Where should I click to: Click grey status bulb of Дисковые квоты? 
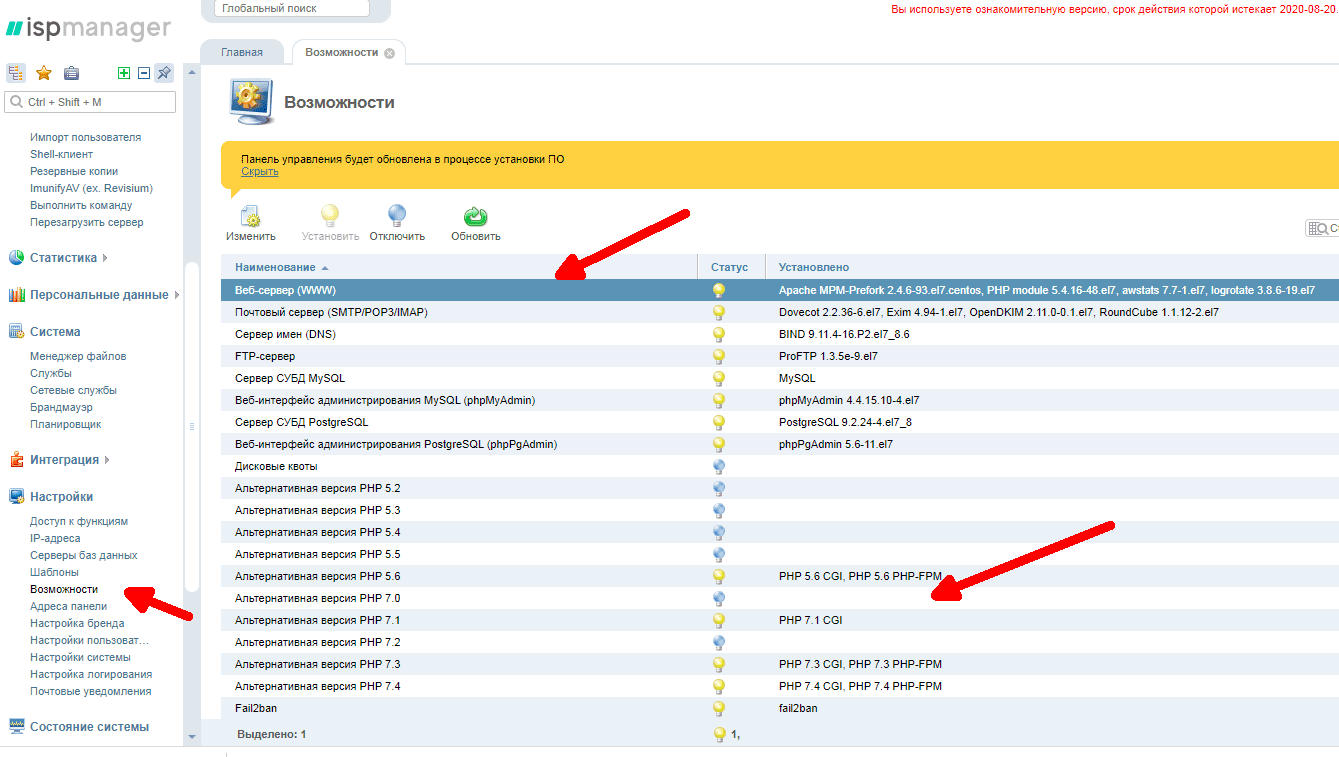click(x=718, y=466)
